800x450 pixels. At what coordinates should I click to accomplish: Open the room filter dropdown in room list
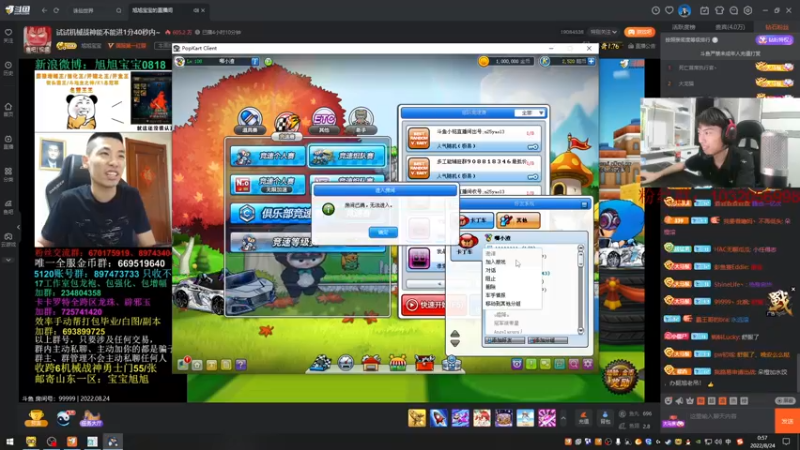(530, 113)
